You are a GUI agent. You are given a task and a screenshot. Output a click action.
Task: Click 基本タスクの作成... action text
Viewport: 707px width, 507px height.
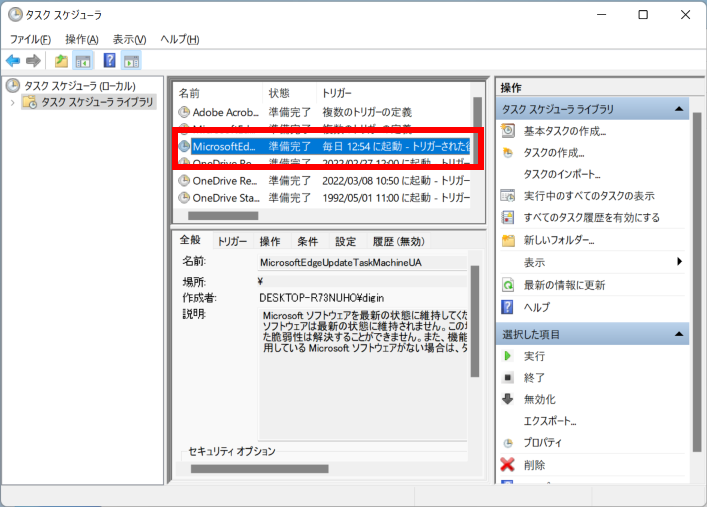tap(565, 131)
